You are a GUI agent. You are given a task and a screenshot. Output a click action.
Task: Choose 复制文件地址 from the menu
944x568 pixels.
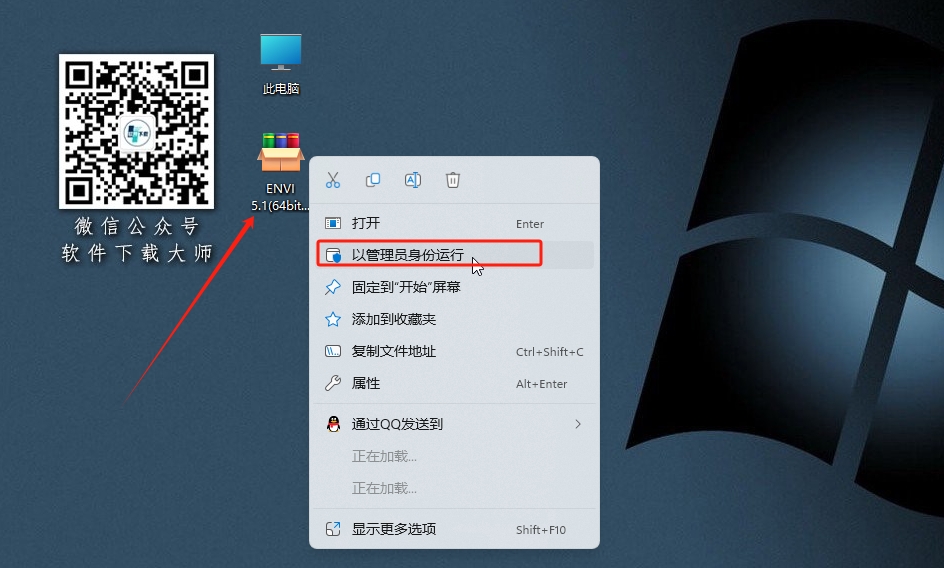pos(455,351)
